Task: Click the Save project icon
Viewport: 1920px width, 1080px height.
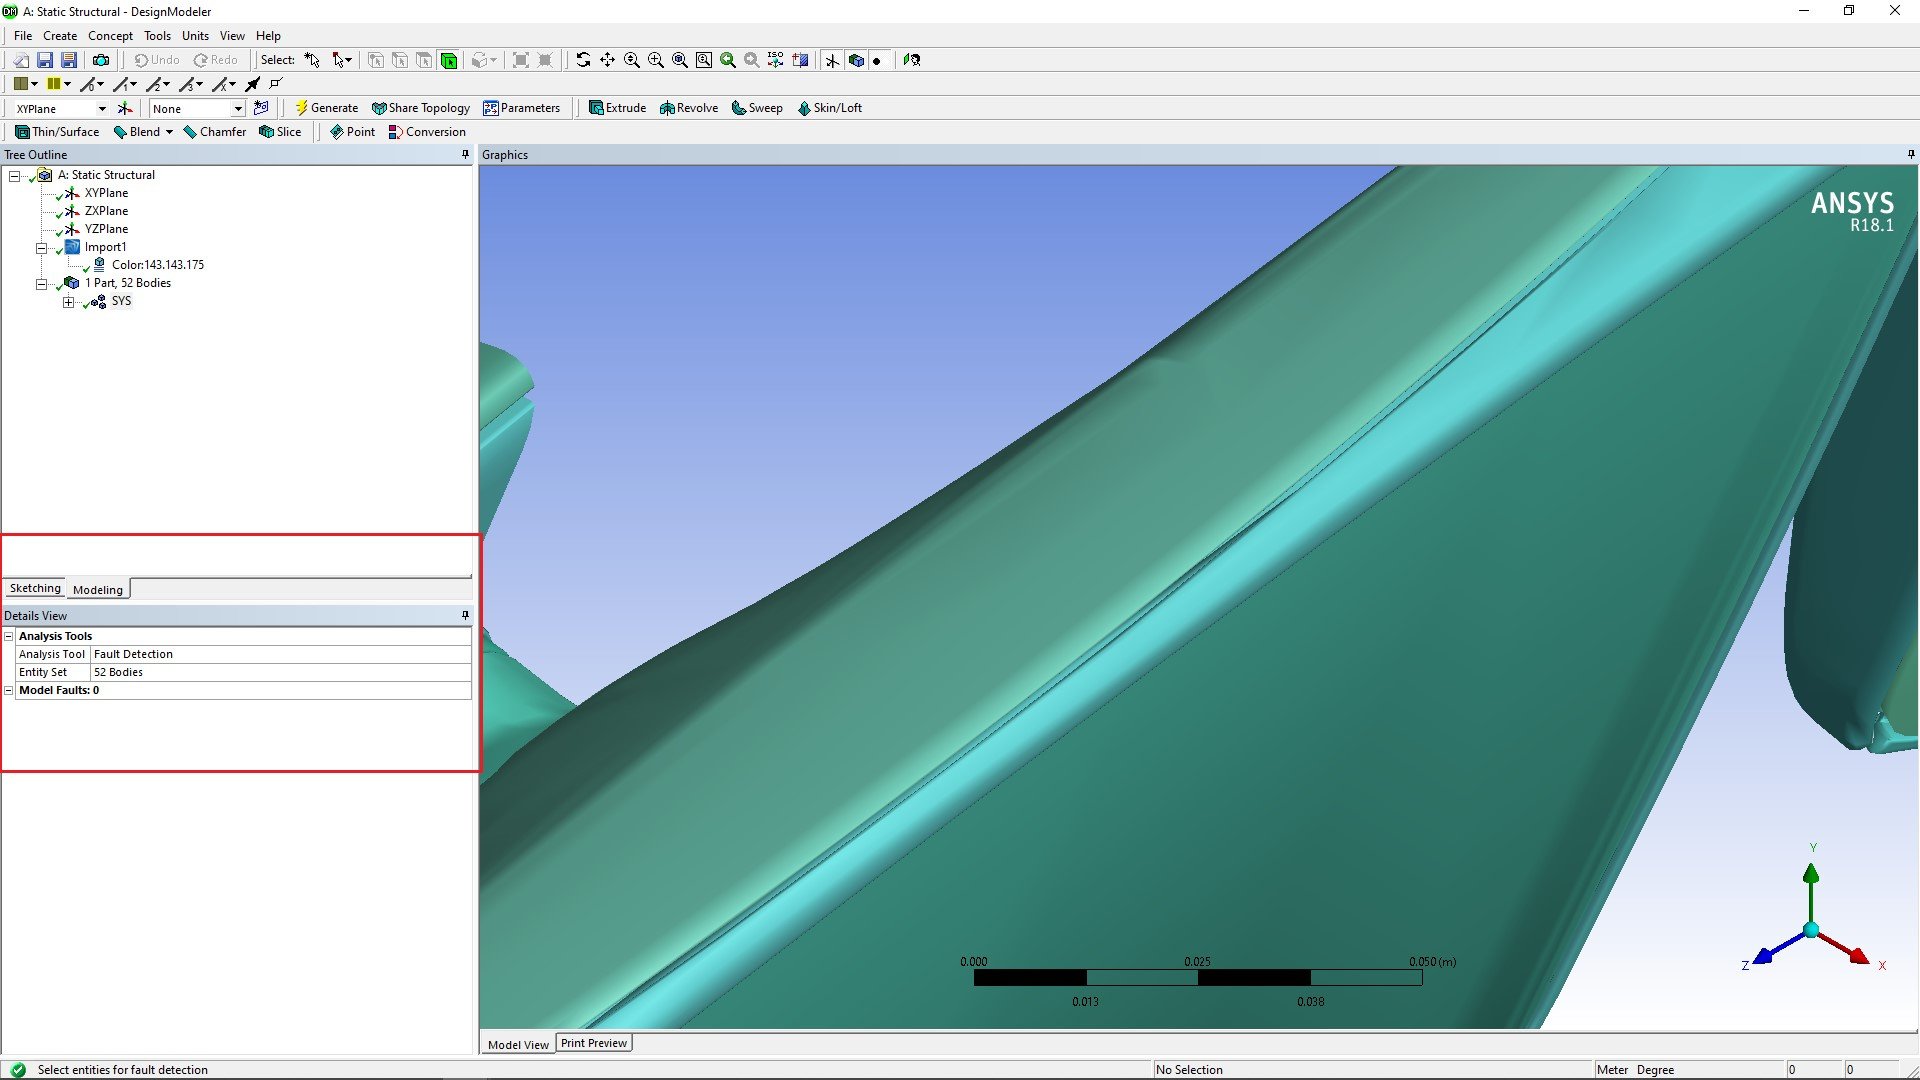Action: pyautogui.click(x=45, y=60)
